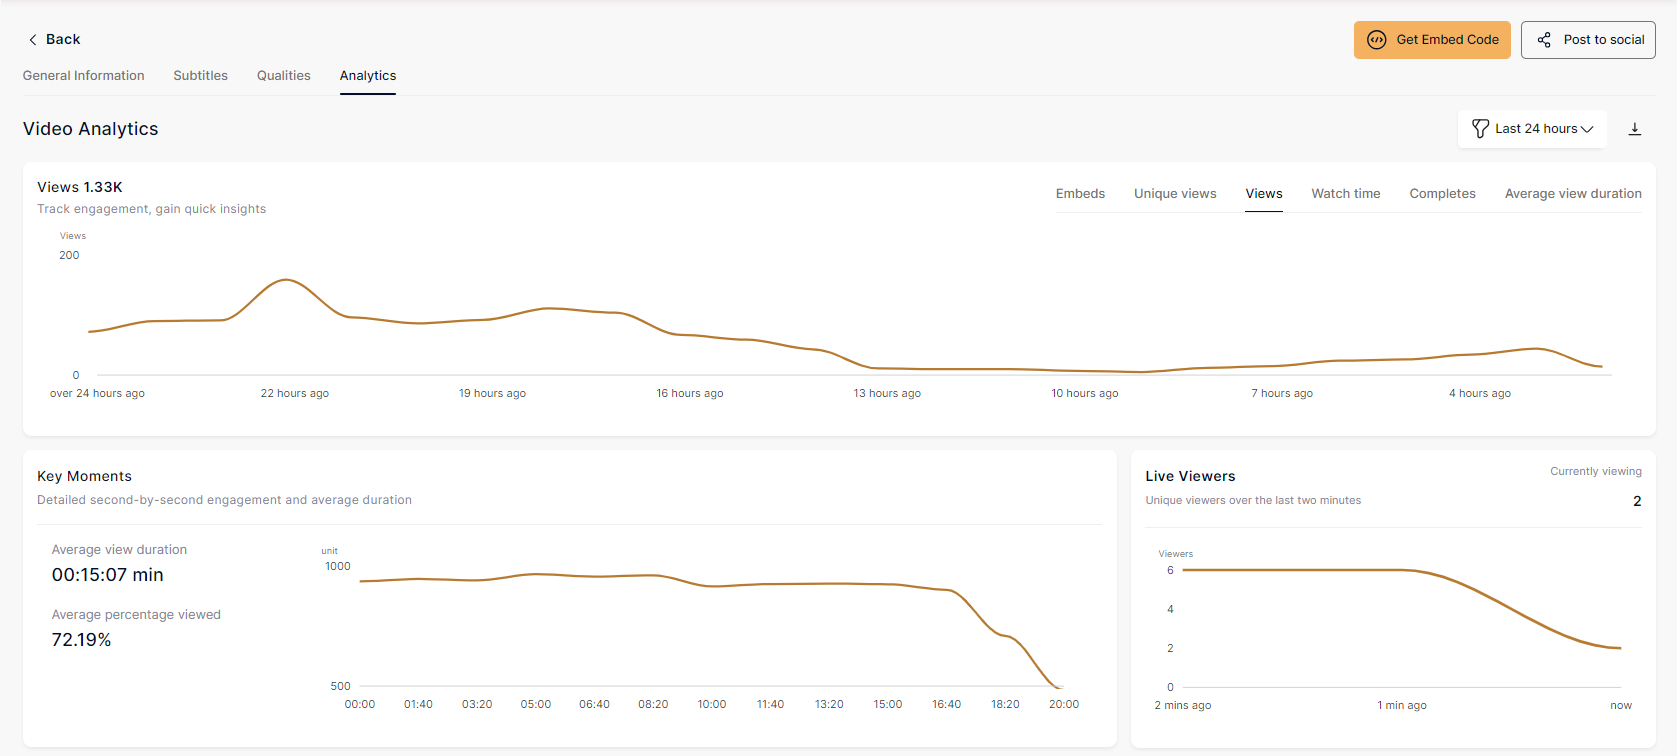Click the embed code icon
The height and width of the screenshot is (756, 1677).
1377,40
